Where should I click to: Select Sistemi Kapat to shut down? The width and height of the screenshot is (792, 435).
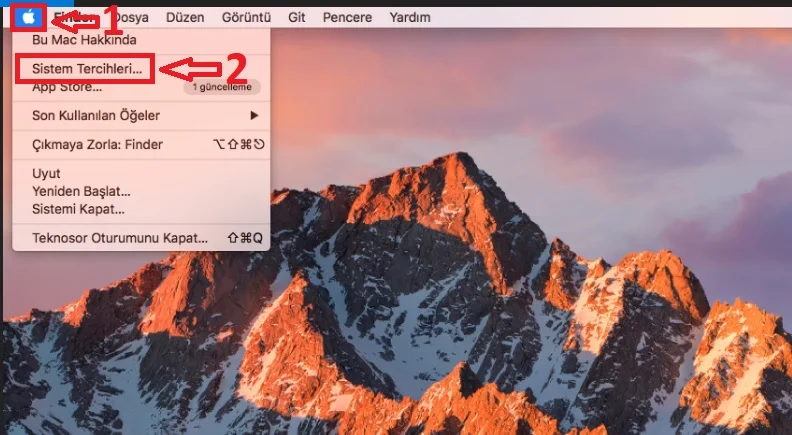pyautogui.click(x=78, y=209)
